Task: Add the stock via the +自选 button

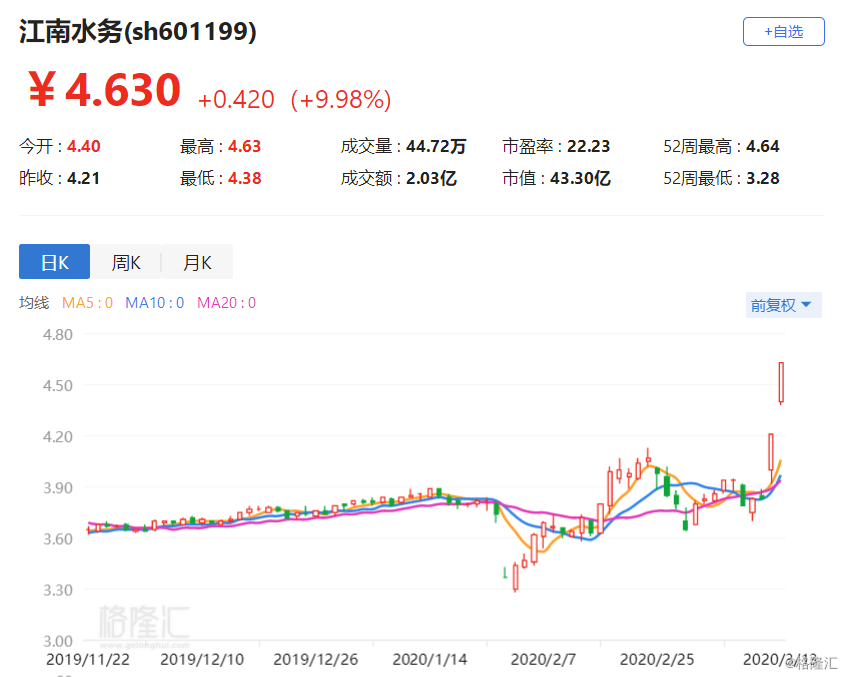Action: point(783,32)
